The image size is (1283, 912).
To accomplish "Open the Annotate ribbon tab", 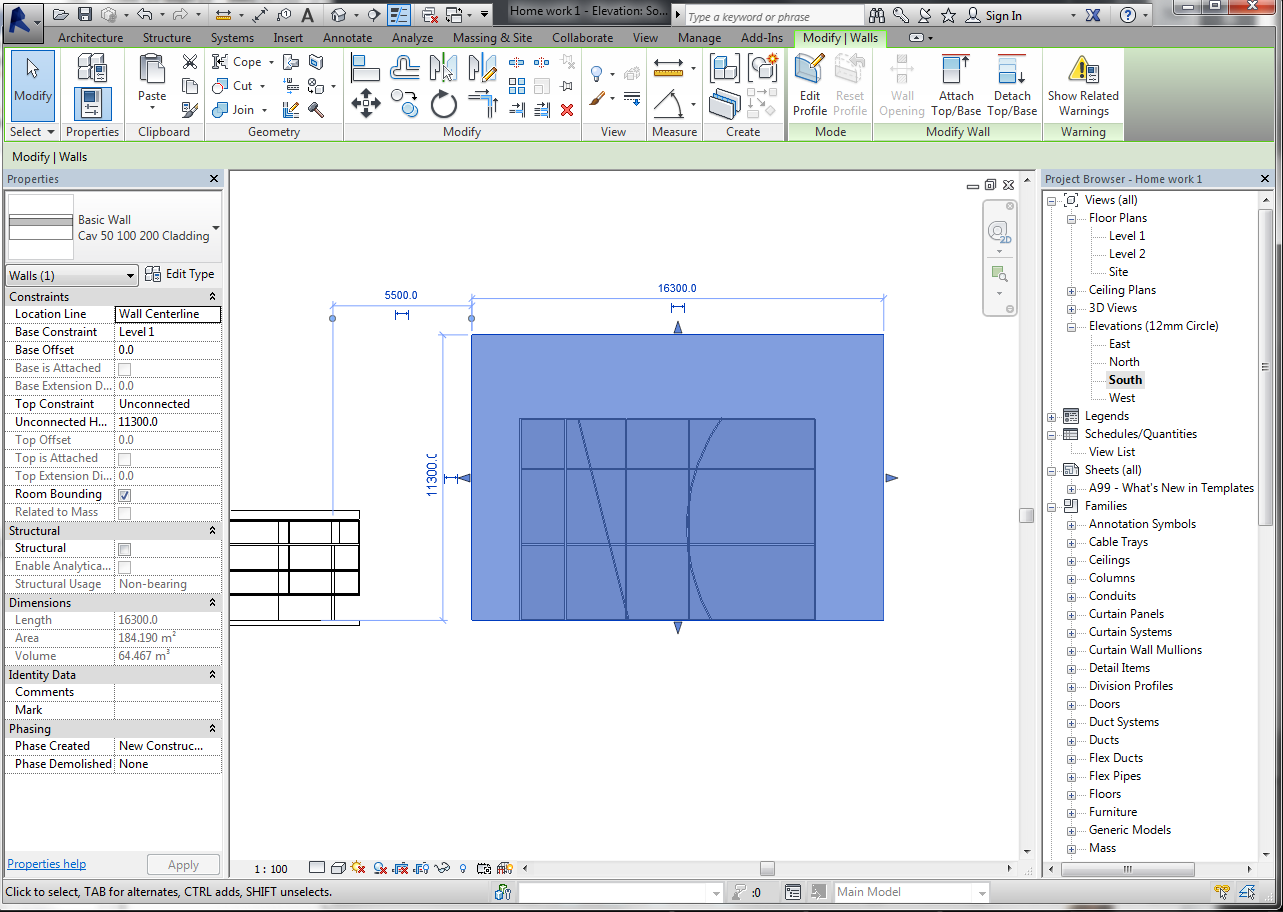I will click(x=347, y=37).
